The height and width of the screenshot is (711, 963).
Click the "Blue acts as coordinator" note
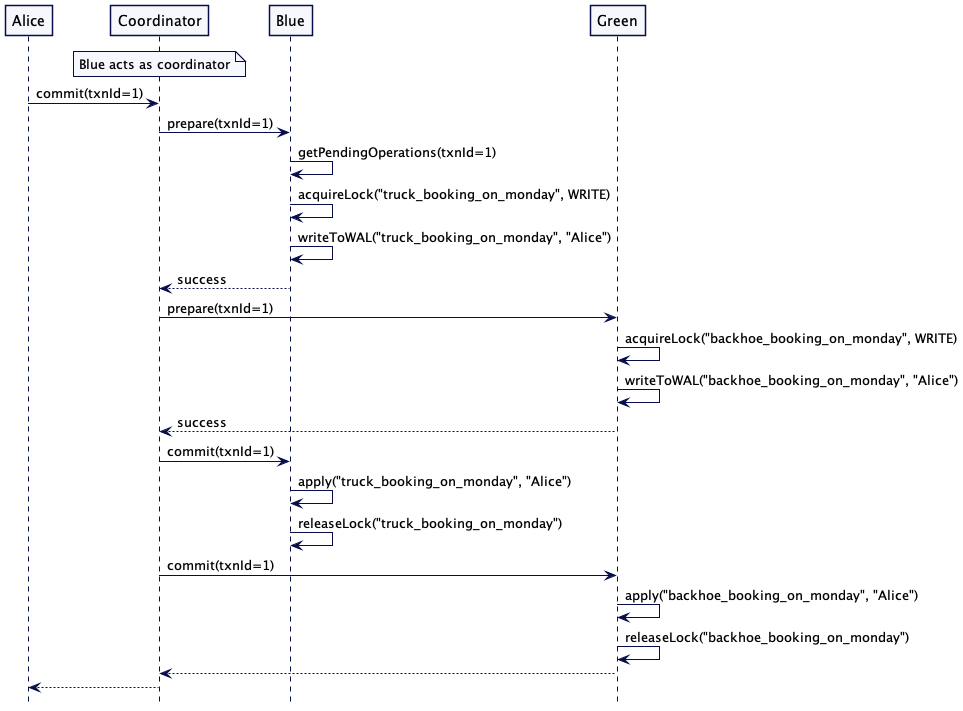click(x=159, y=65)
